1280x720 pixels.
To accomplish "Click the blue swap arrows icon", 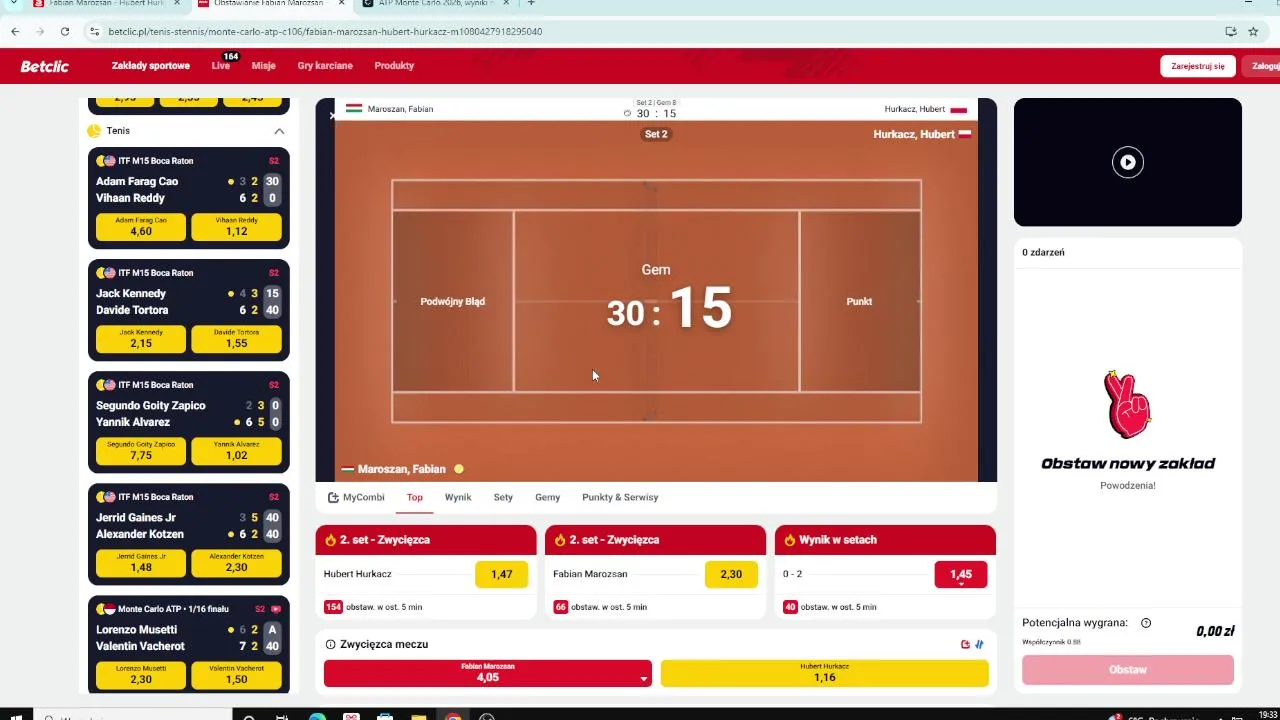I will [x=980, y=645].
